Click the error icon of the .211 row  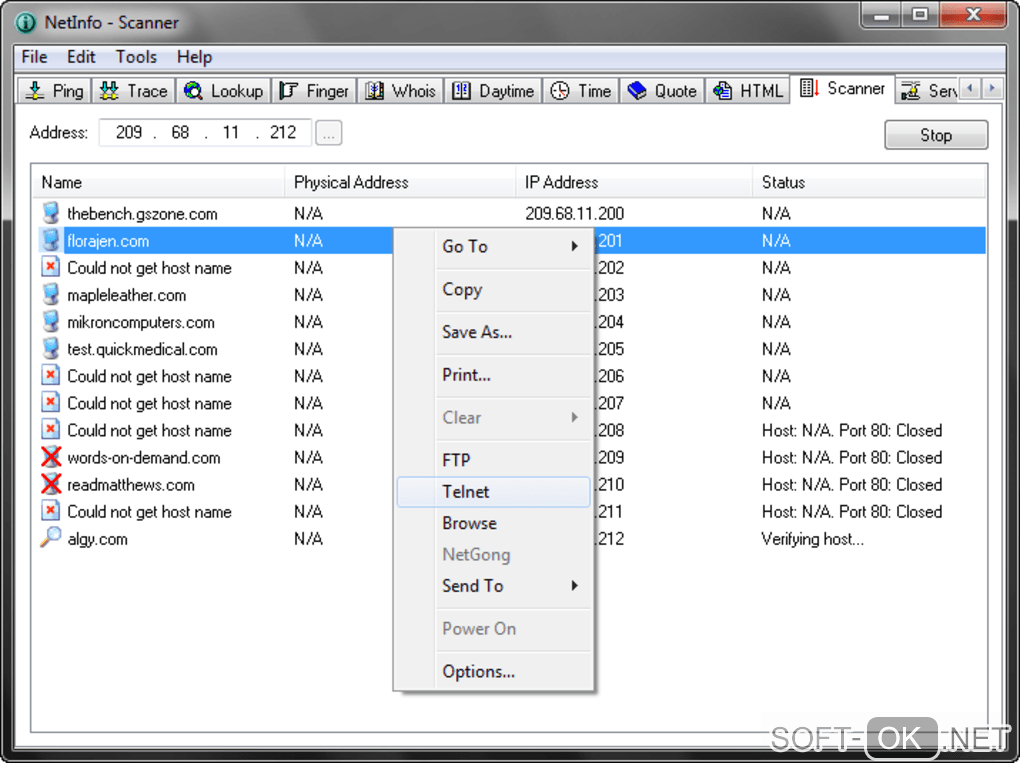point(51,511)
